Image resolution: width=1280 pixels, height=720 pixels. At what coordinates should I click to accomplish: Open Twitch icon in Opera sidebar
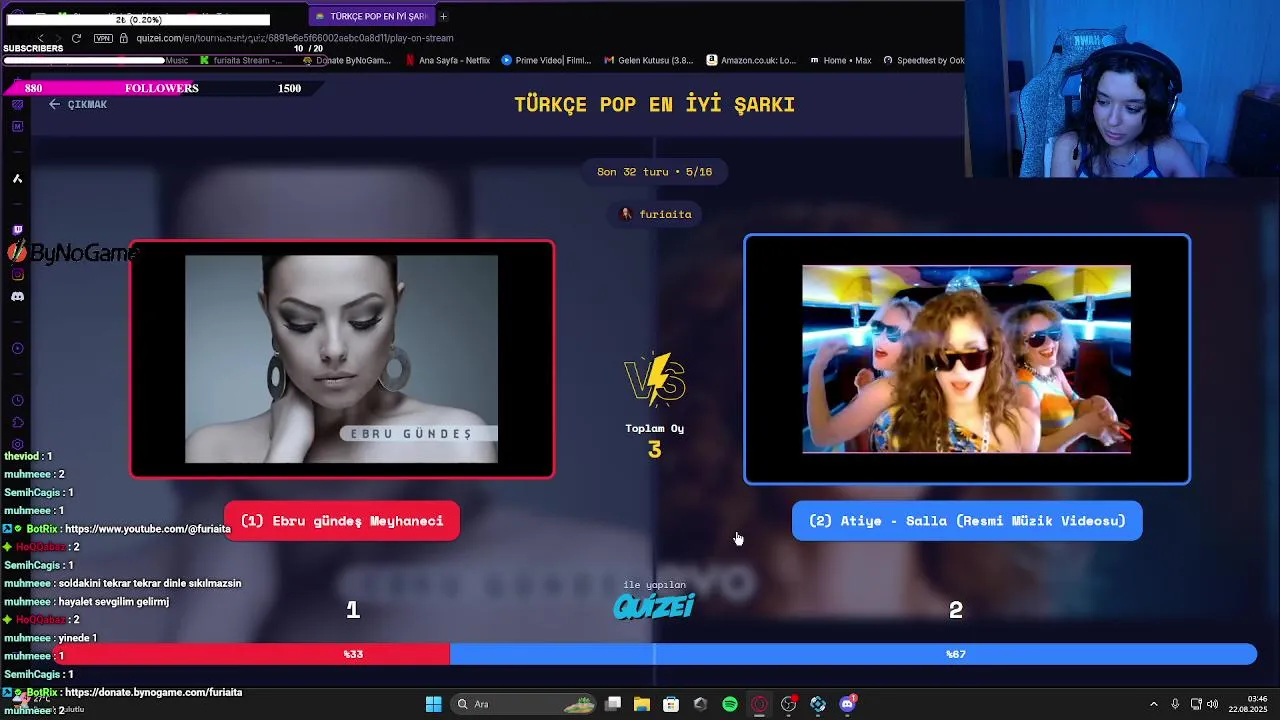point(17,230)
